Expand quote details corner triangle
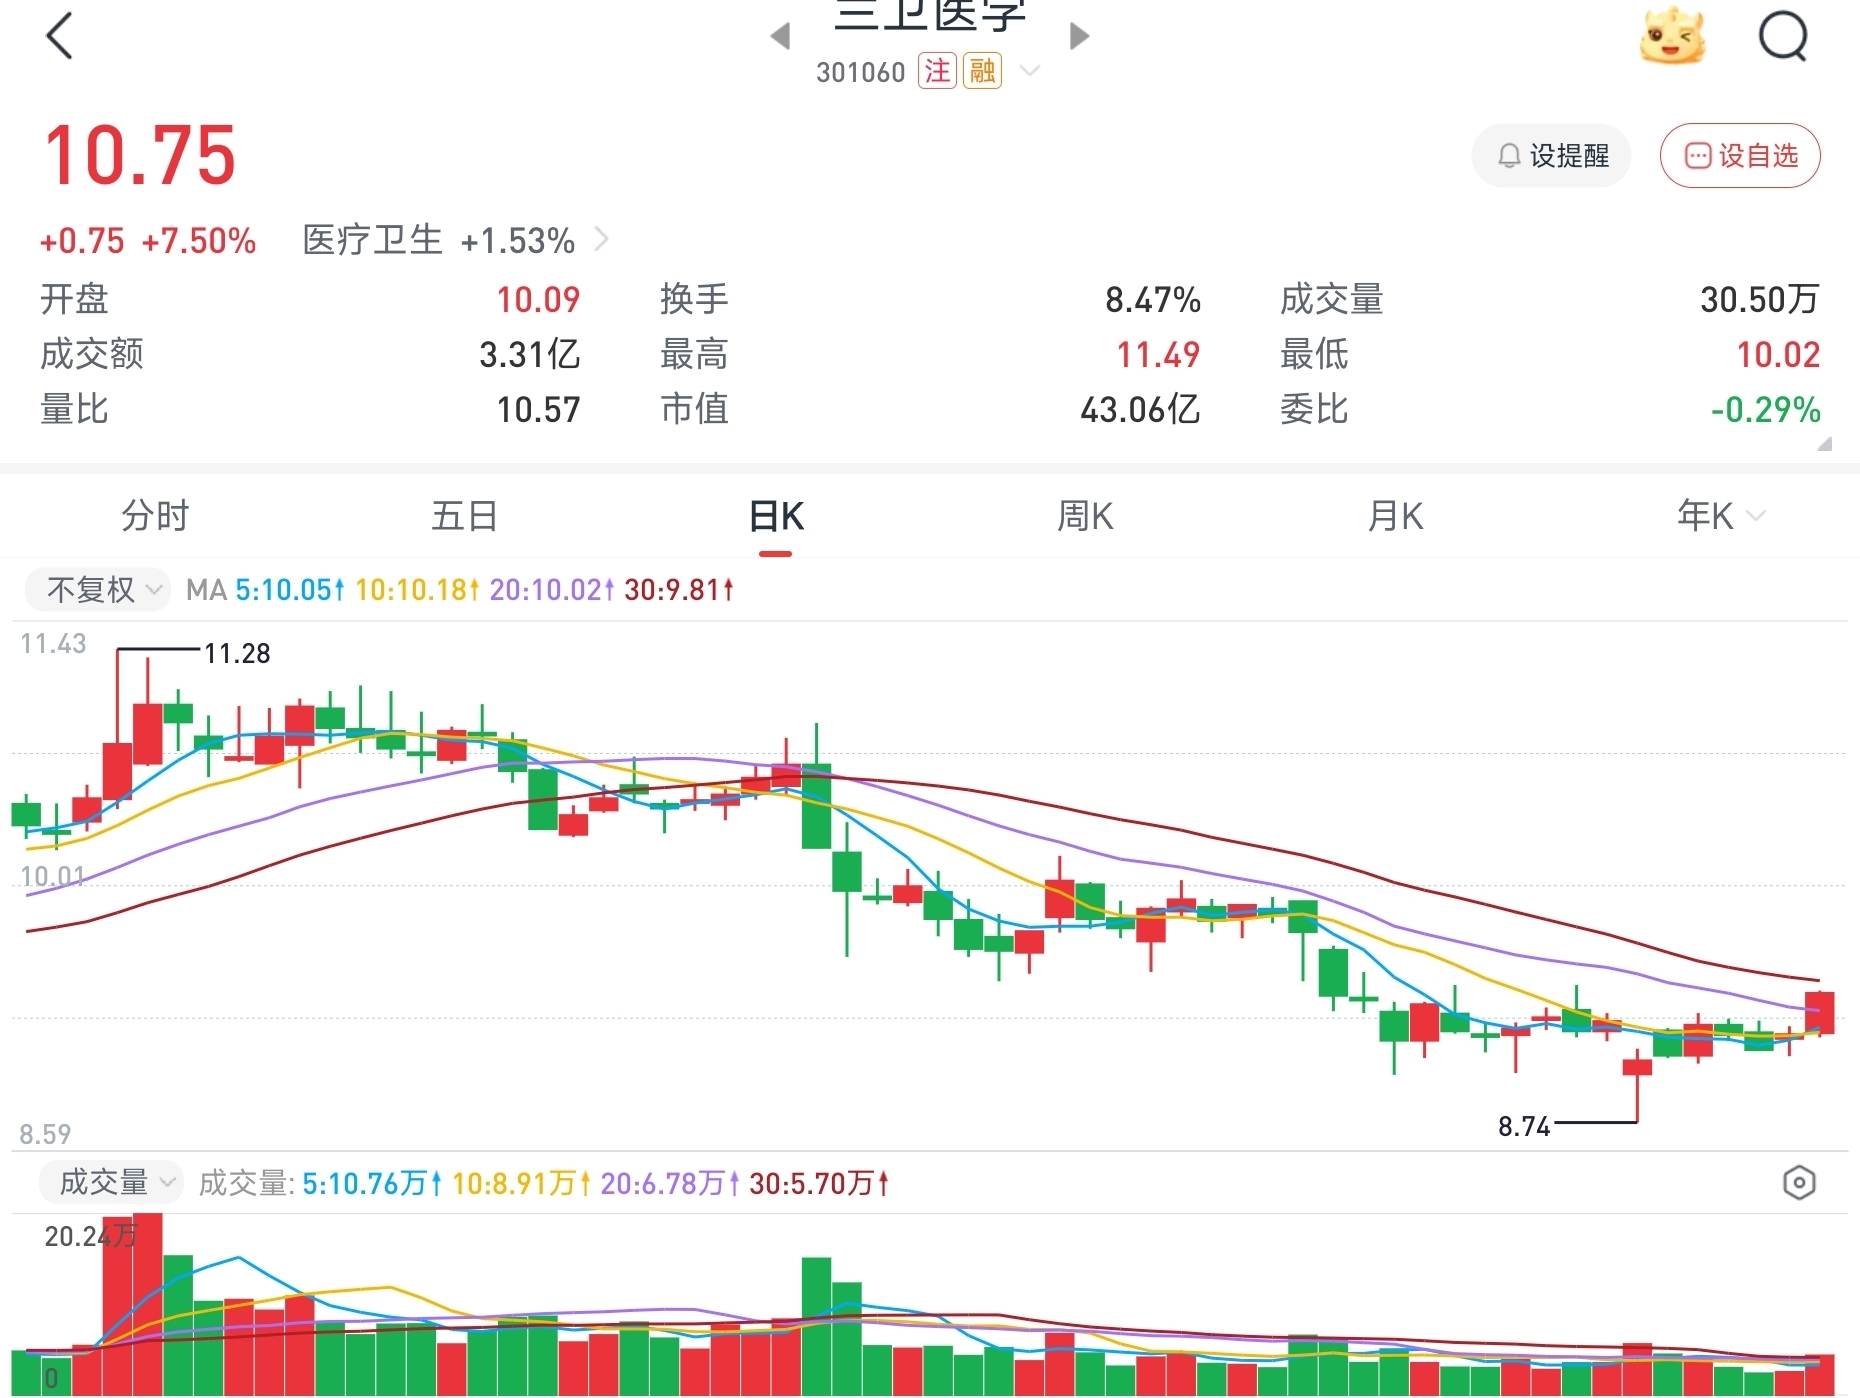Screen dimensions: 1860x1398 click(1825, 444)
